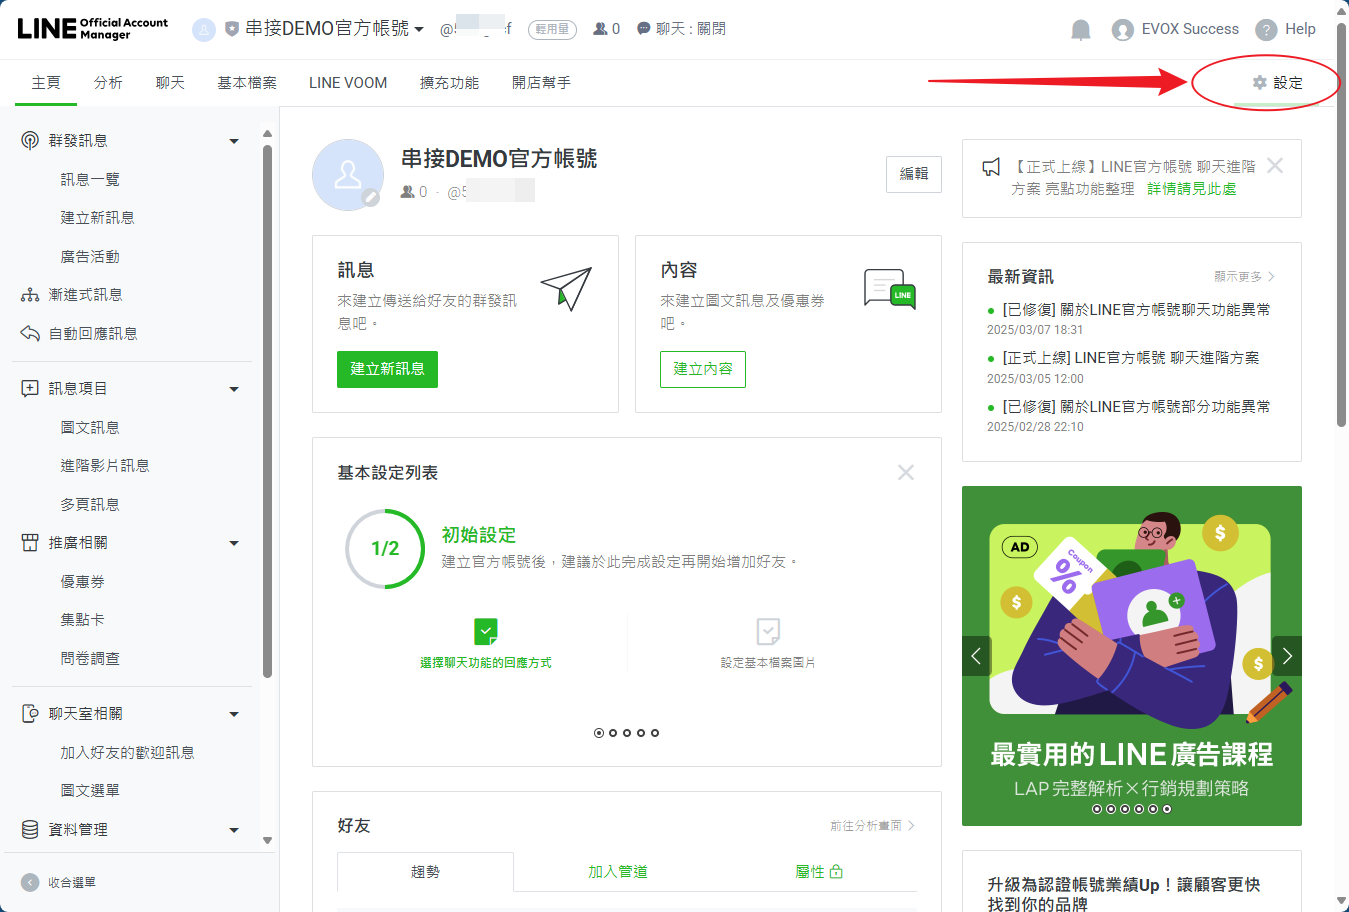The height and width of the screenshot is (912, 1349).
Task: Select the first ad banner dot
Action: [x=1097, y=809]
